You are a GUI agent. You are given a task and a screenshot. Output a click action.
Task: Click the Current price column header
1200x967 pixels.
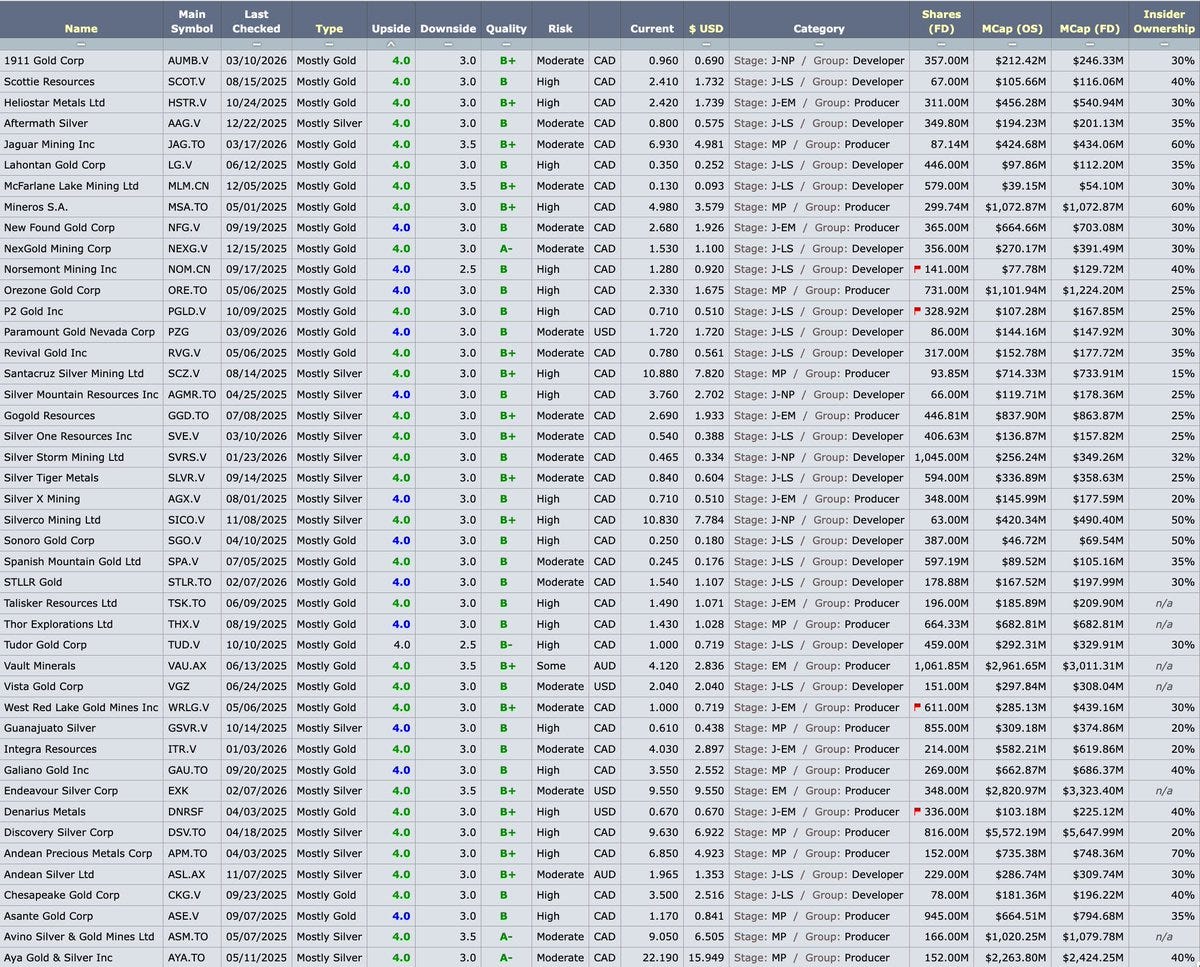(652, 29)
